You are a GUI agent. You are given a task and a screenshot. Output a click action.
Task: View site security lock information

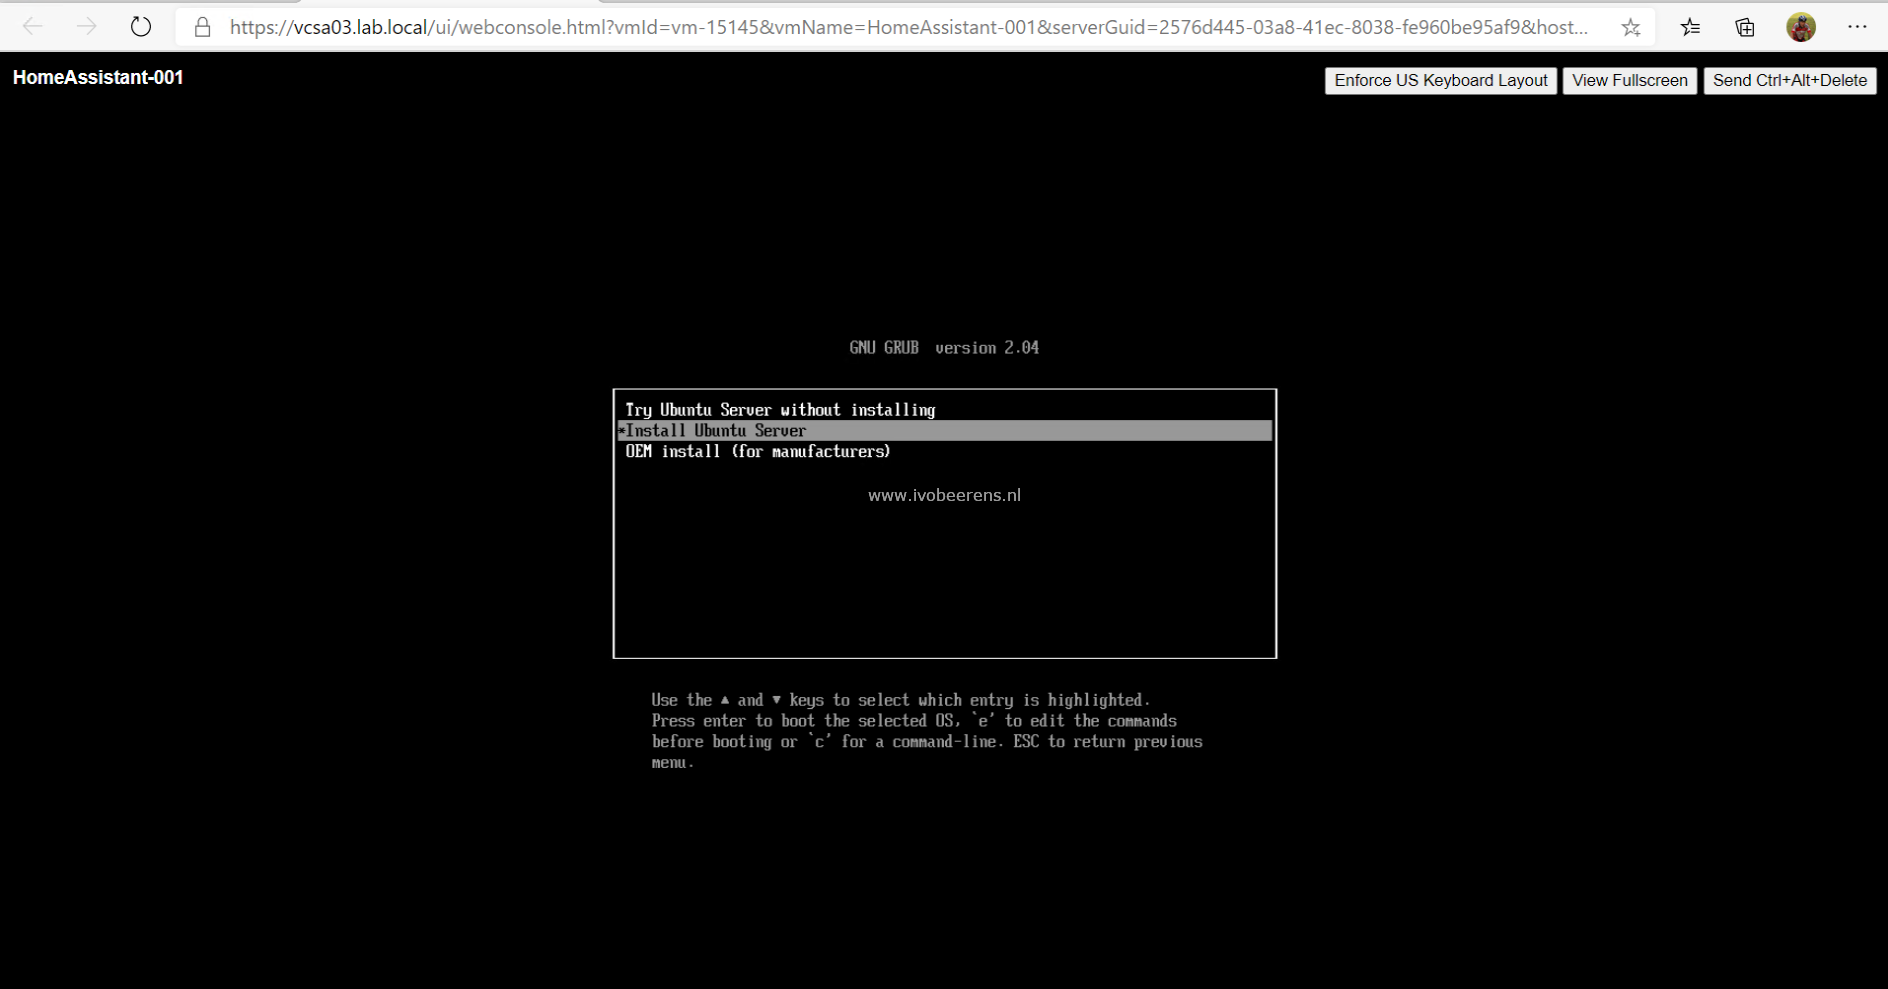point(203,28)
